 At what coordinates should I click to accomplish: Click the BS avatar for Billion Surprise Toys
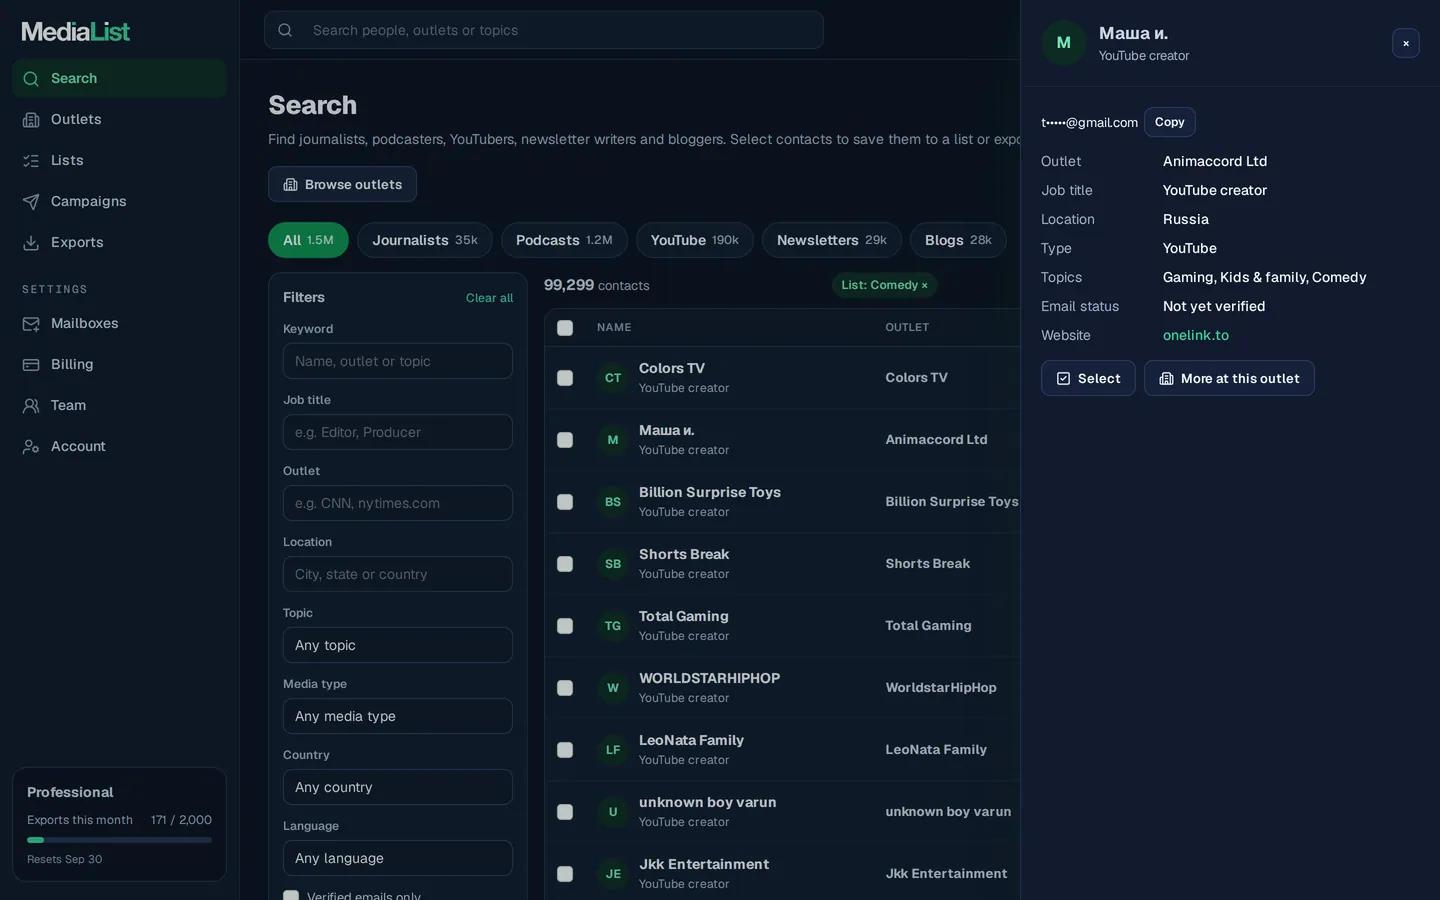[x=613, y=502]
